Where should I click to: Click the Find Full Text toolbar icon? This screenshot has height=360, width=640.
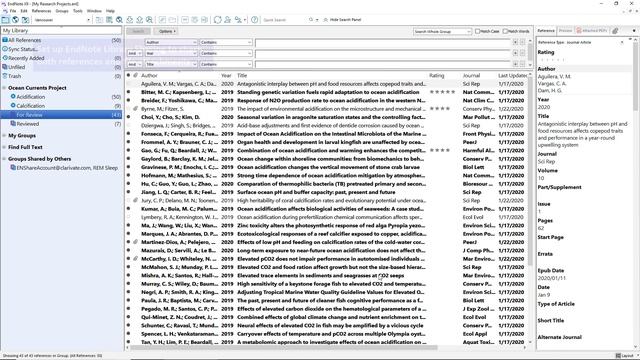click(x=149, y=20)
